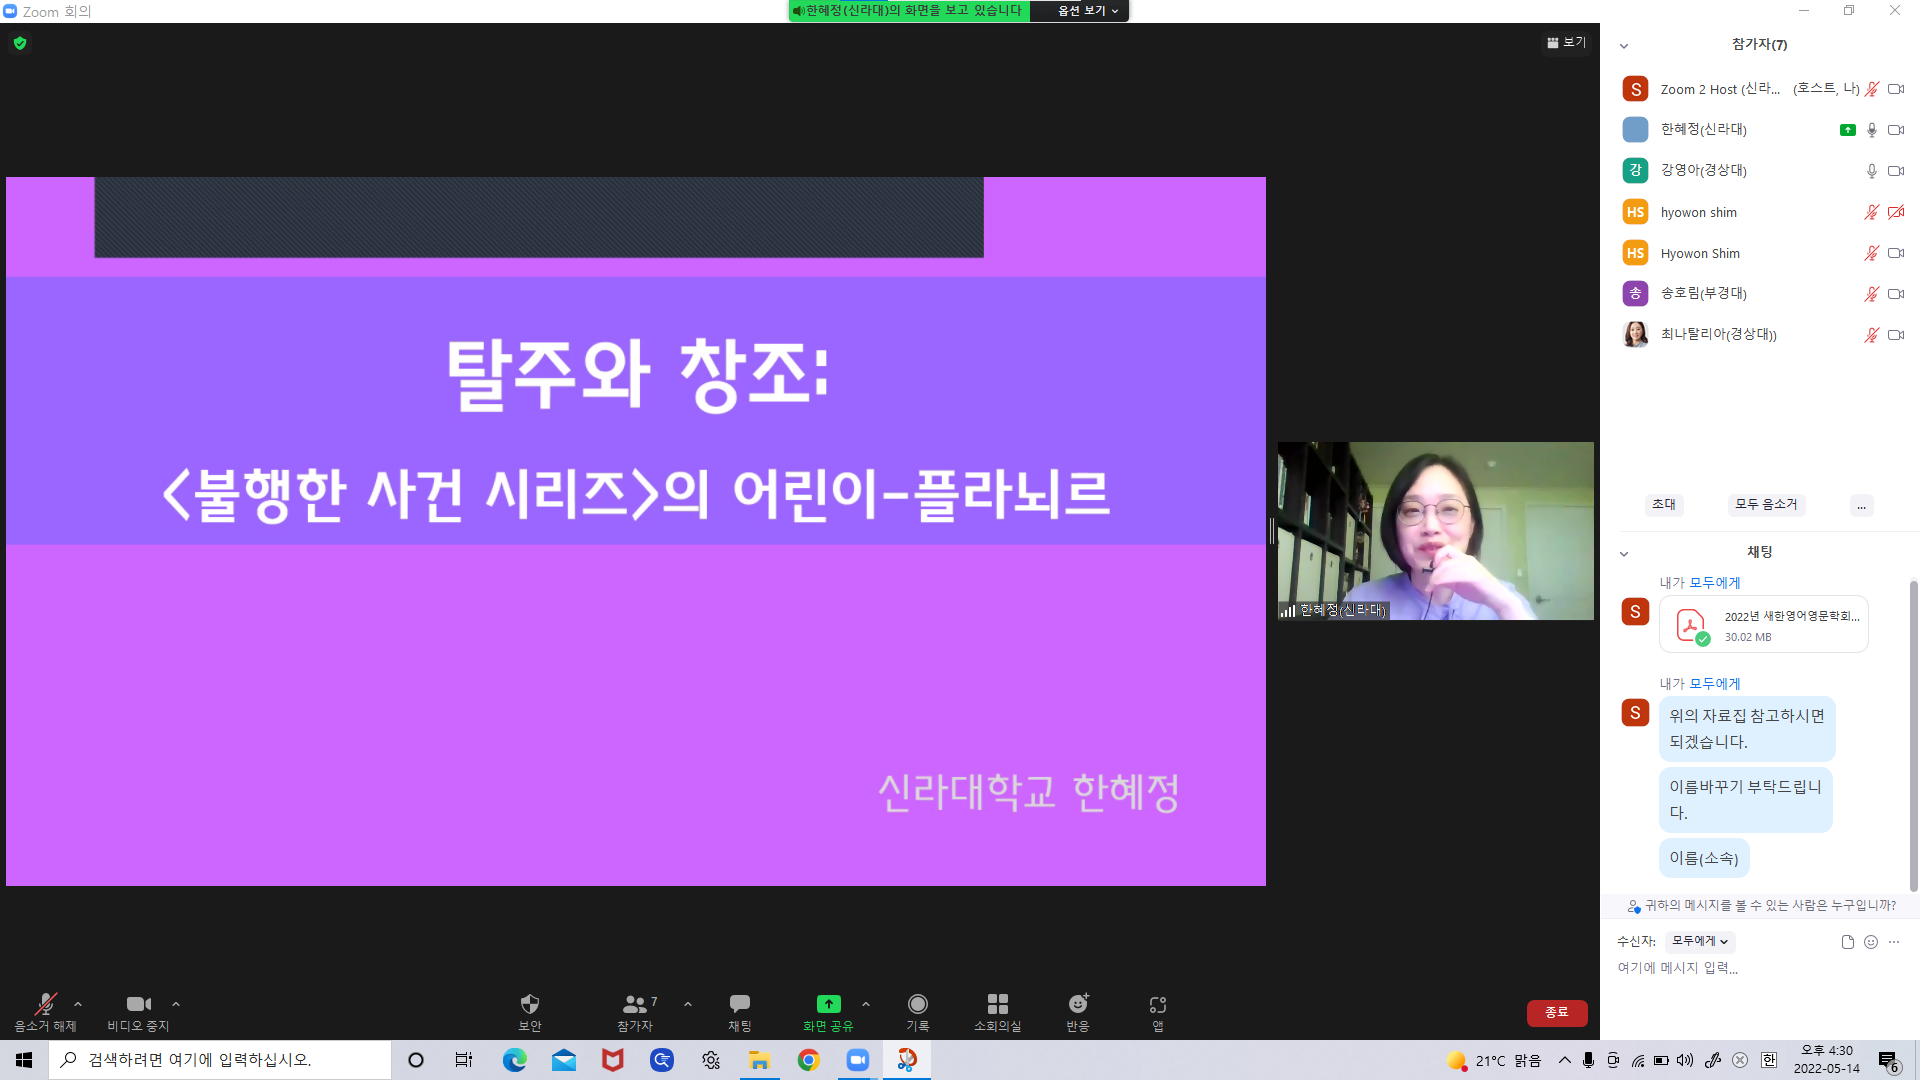Toggle the Chat panel button
This screenshot has height=1080, width=1920.
coord(739,1011)
